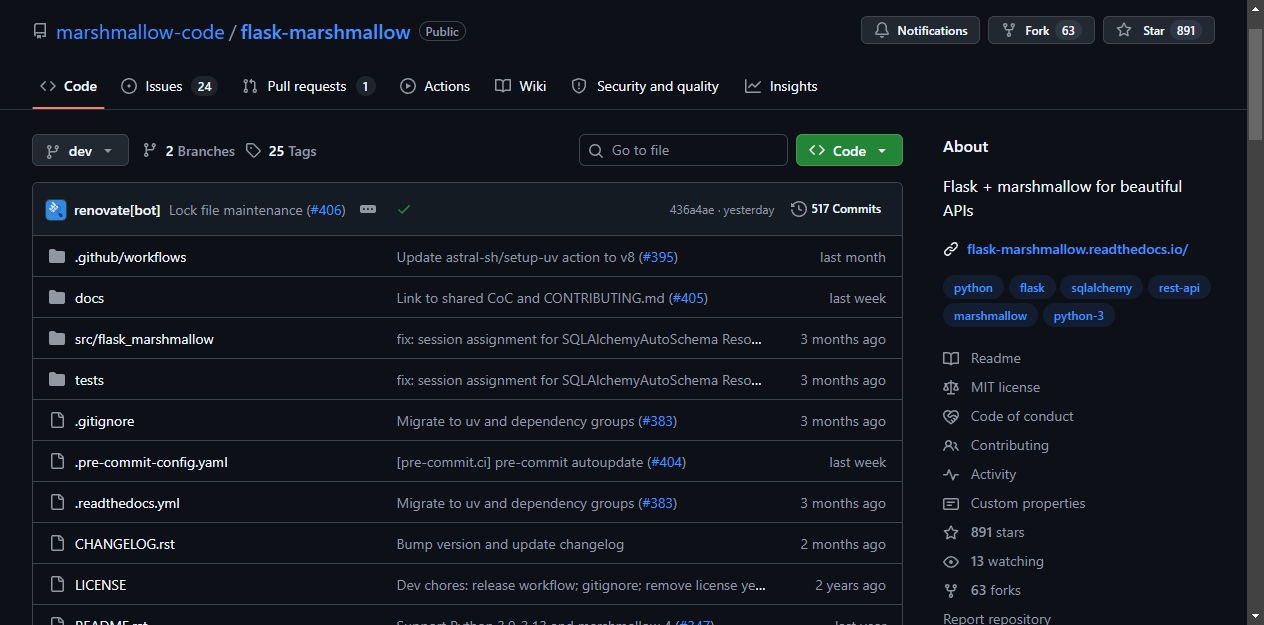Click the .pre-commit-config.yaml file icon
1264x625 pixels.
coord(56,462)
